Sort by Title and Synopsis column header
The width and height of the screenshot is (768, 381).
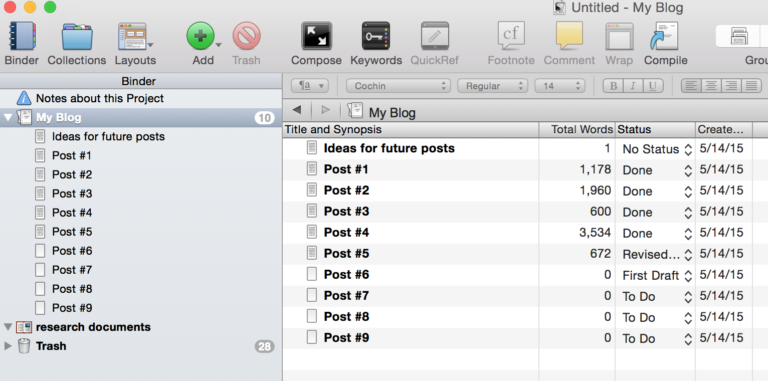point(410,130)
